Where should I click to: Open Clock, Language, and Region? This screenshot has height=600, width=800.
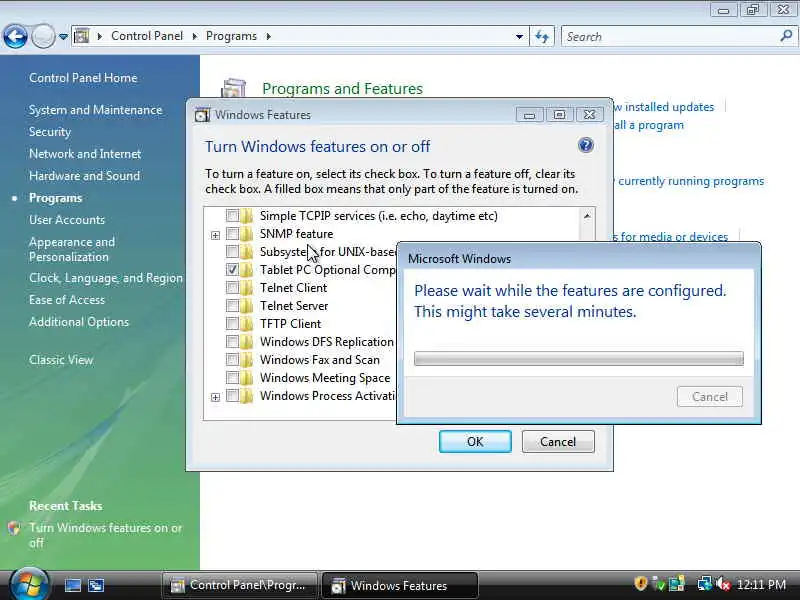tap(106, 278)
